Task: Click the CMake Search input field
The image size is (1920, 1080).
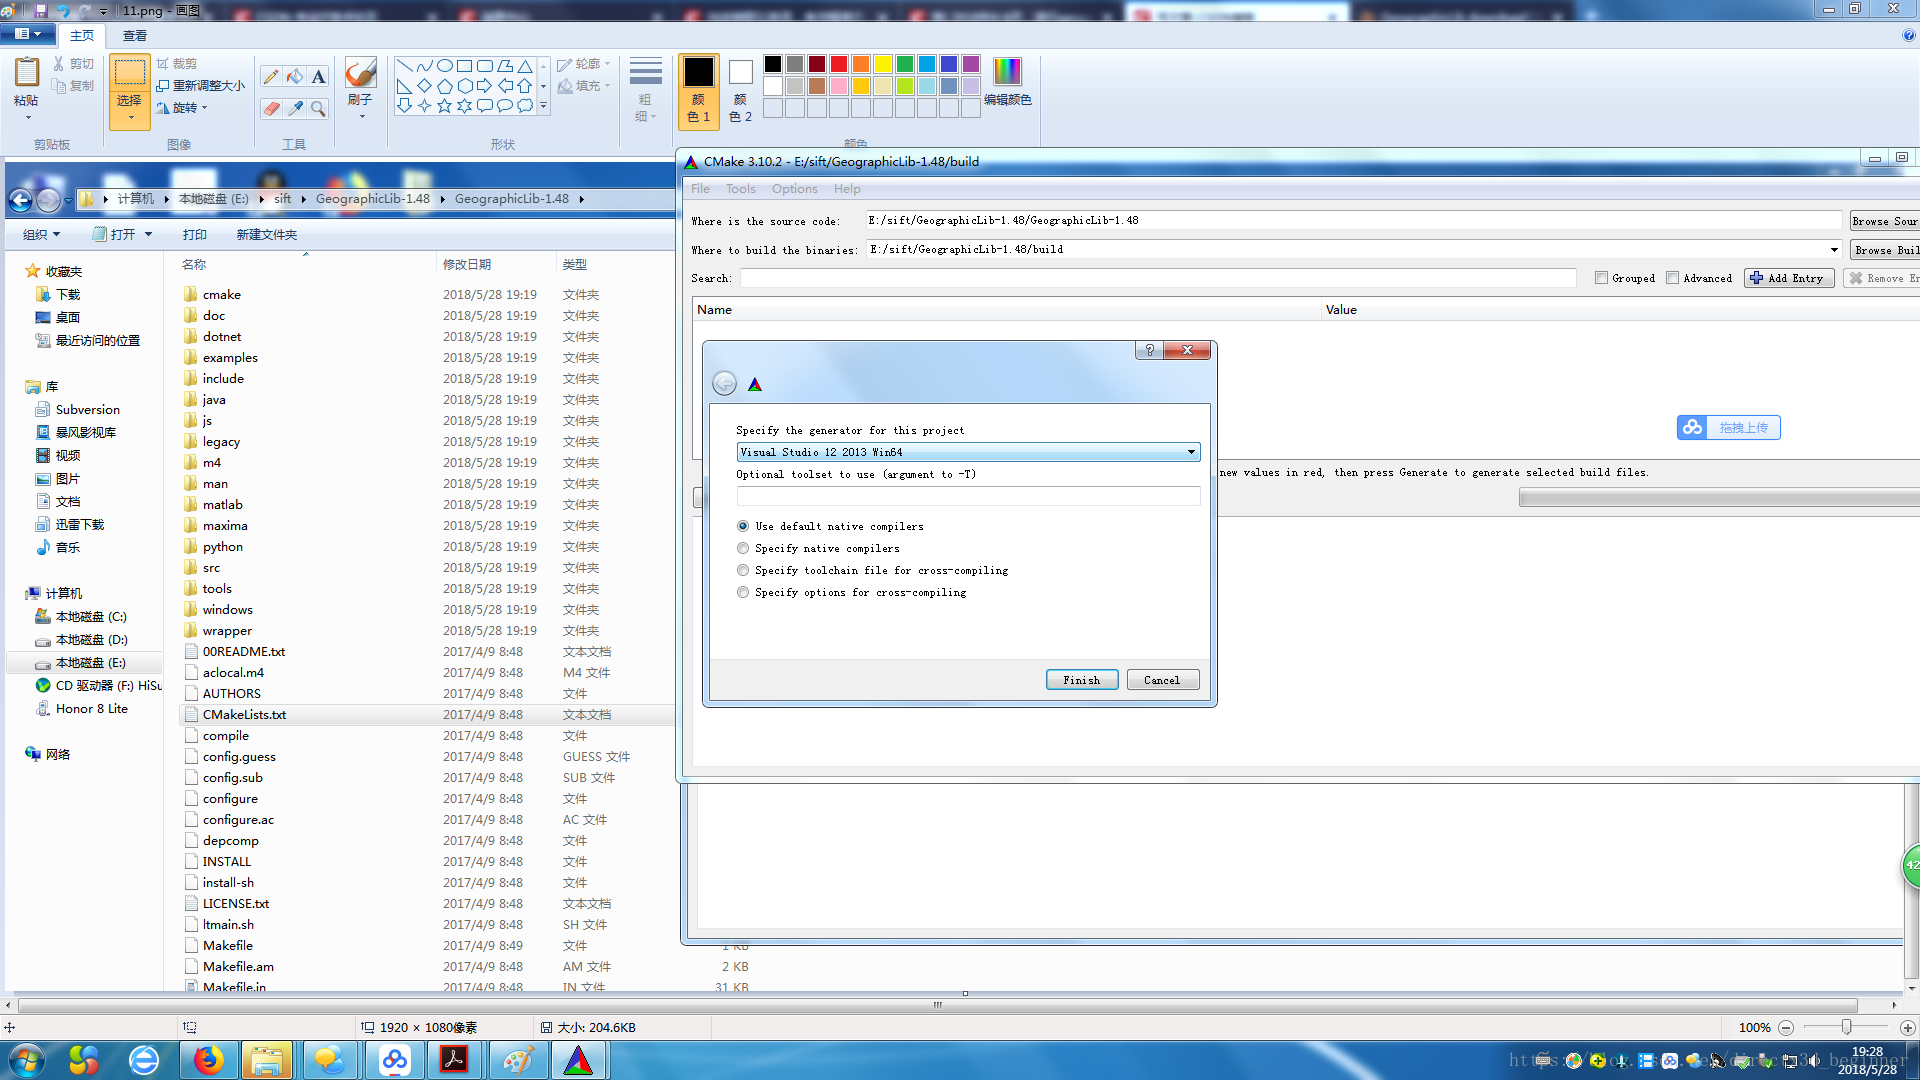Action: [1158, 278]
